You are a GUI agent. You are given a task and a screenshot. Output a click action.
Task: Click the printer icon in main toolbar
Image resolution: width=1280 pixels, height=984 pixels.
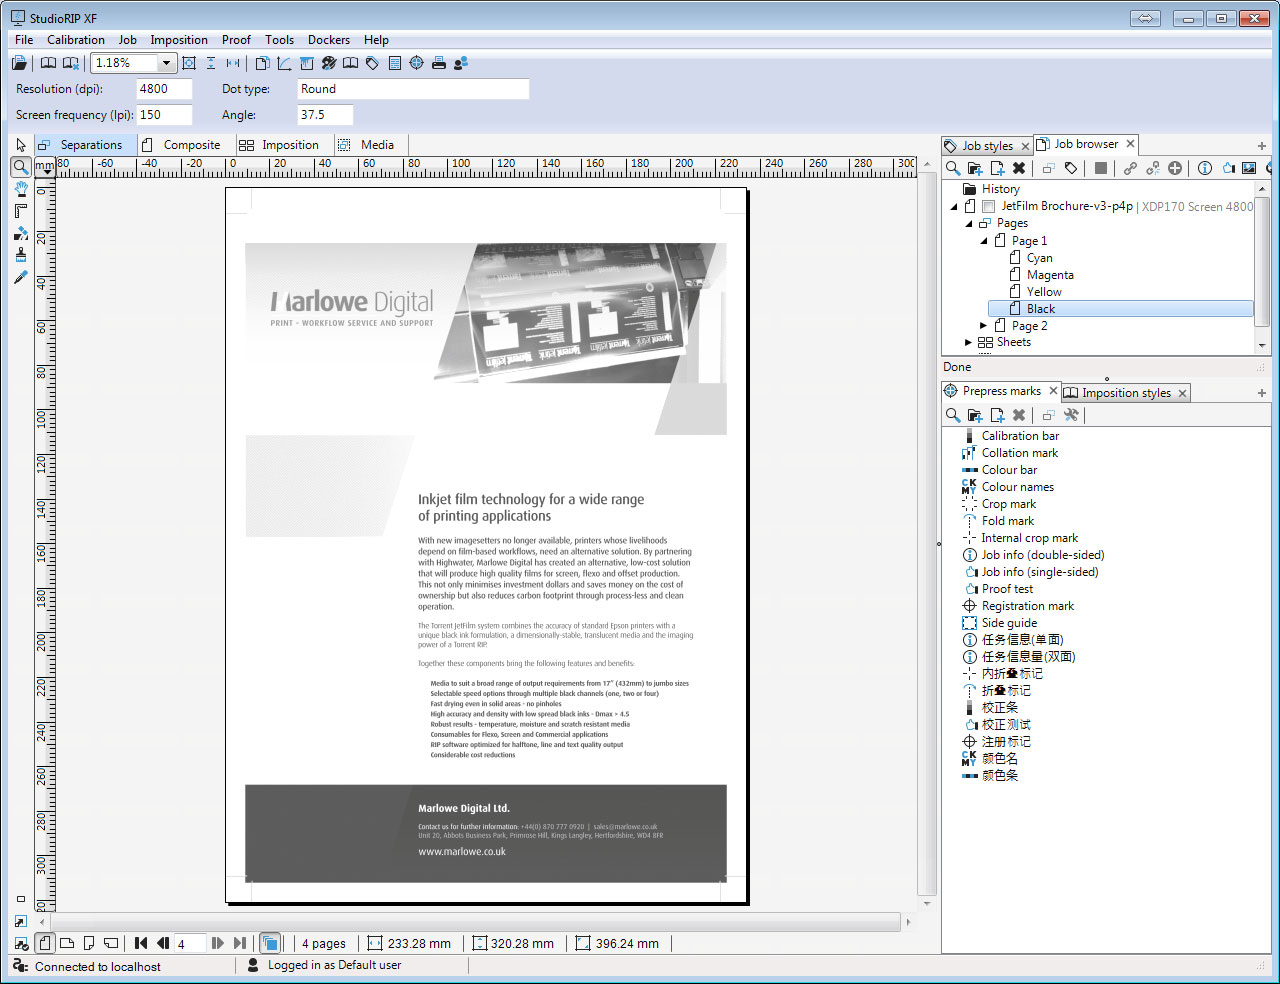(438, 63)
